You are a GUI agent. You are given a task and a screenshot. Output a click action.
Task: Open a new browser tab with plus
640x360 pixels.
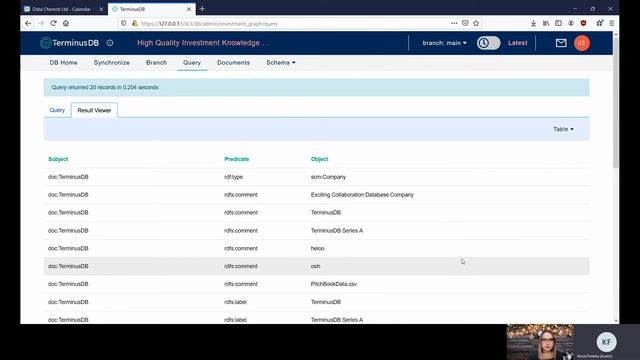pos(202,9)
